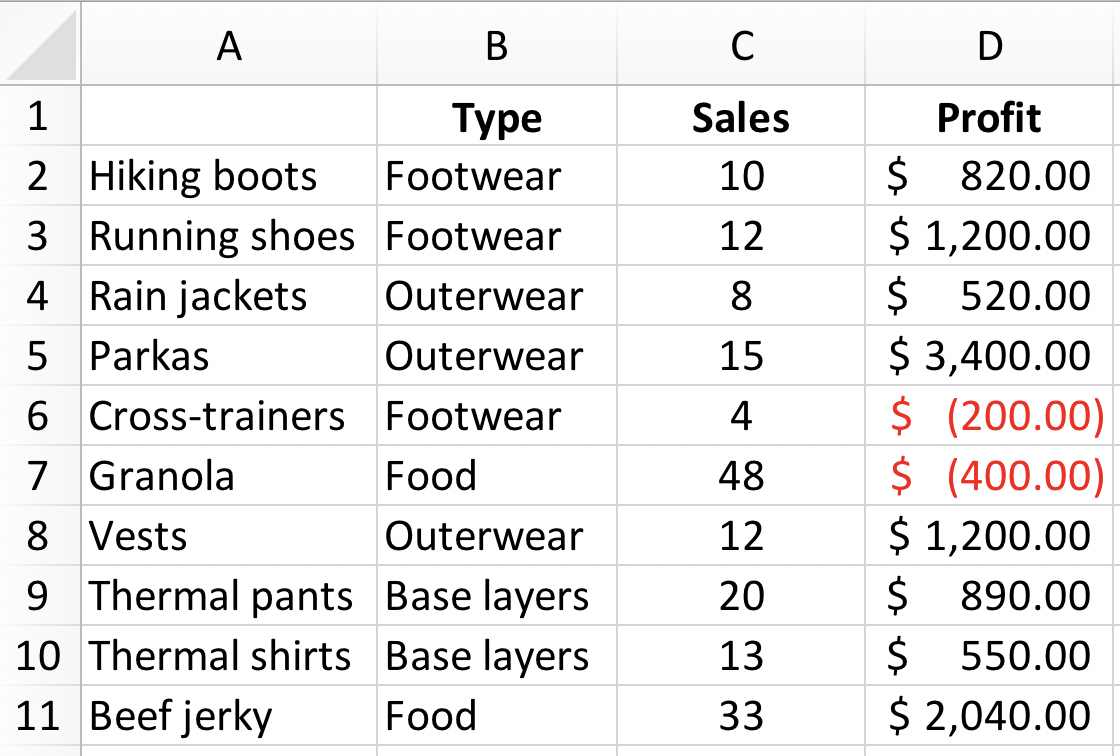Select column A header
Screen dimensions: 1120x756
pos(229,43)
